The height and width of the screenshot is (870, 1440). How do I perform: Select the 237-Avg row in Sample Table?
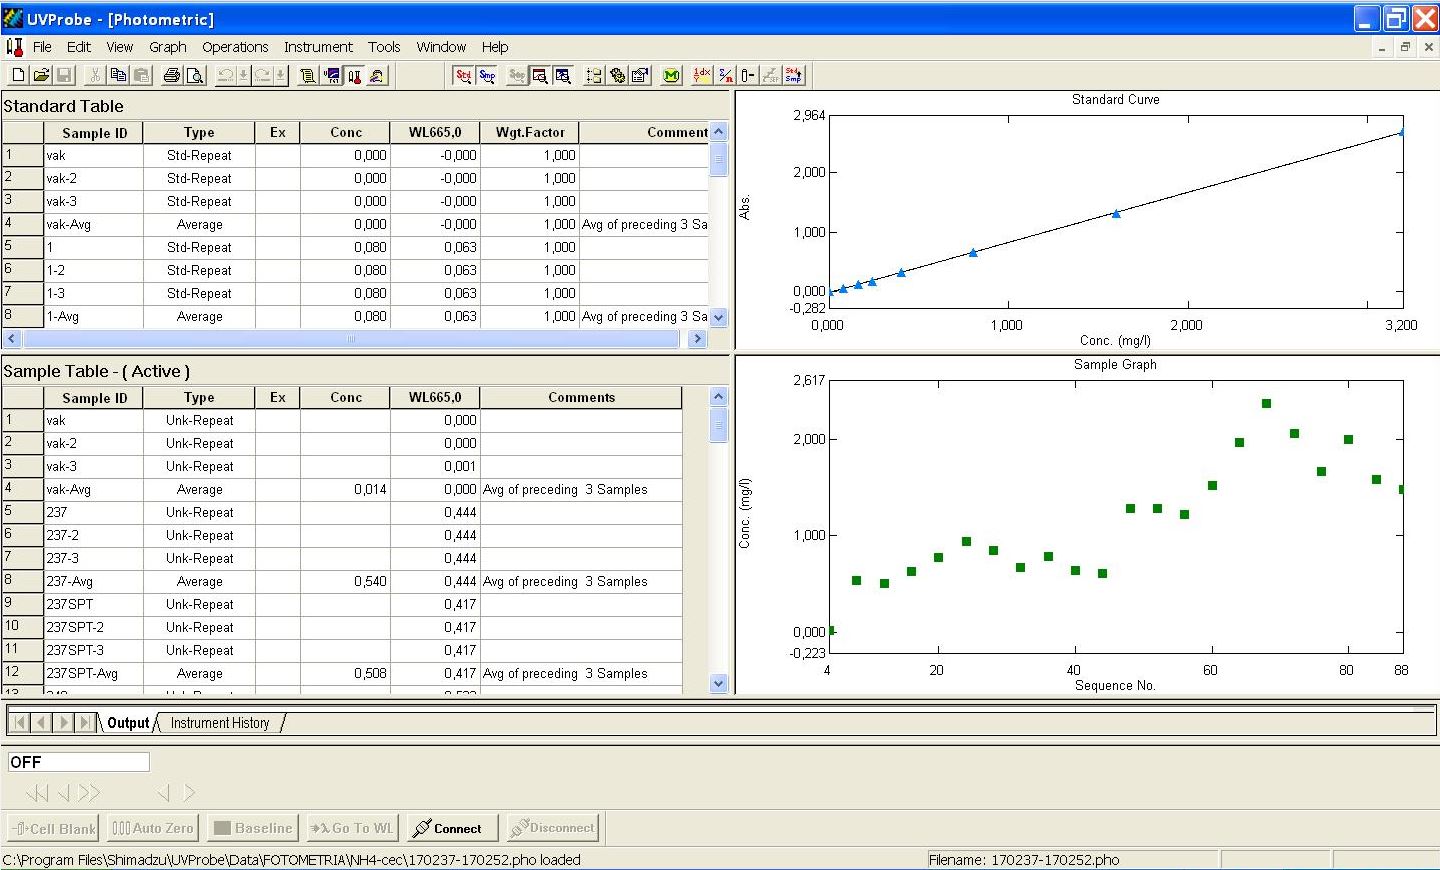[x=94, y=581]
